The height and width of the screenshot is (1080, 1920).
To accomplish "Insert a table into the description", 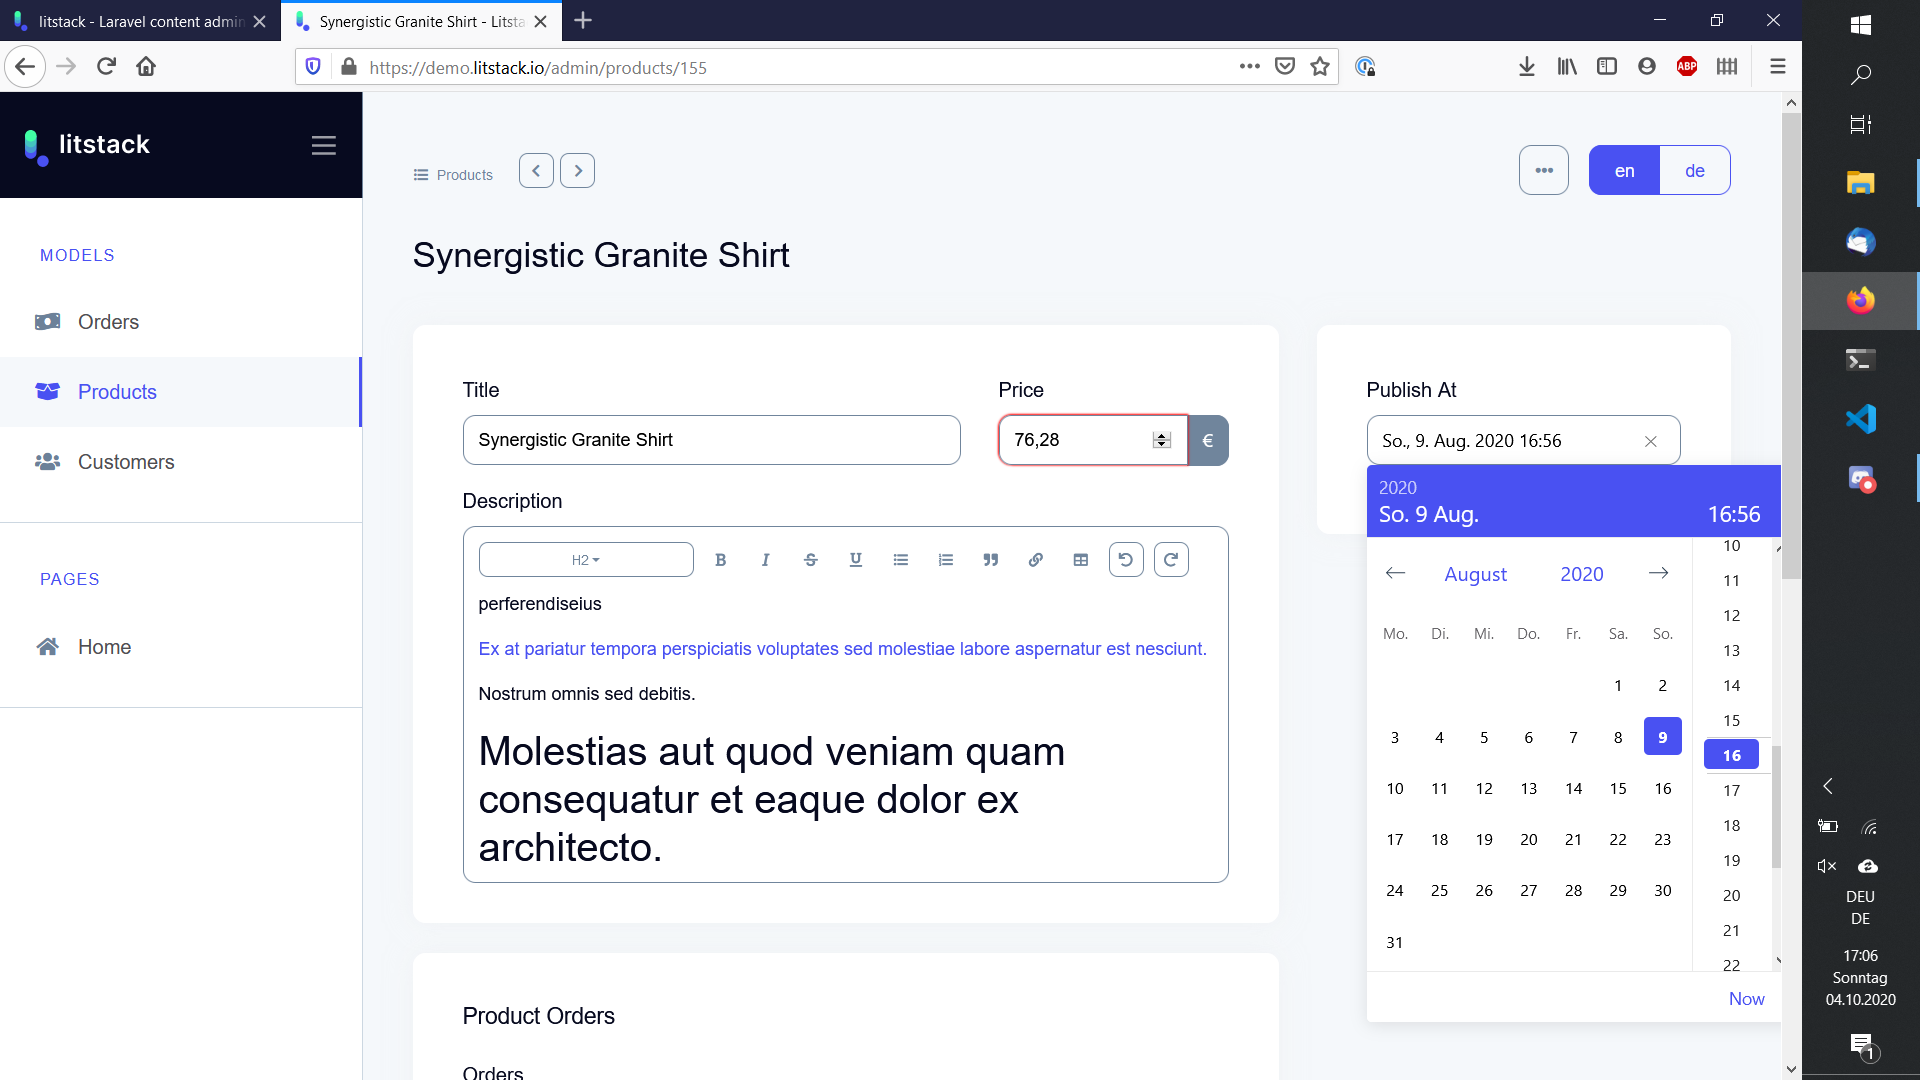I will click(x=1080, y=559).
